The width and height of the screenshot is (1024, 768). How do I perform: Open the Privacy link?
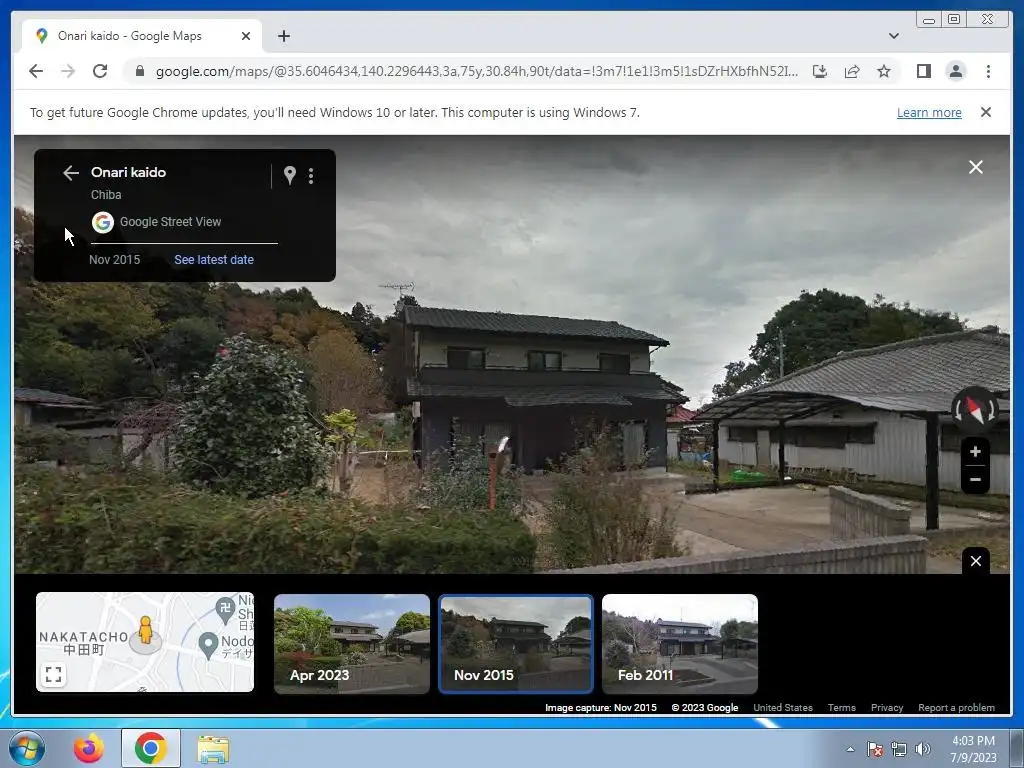pyautogui.click(x=886, y=707)
